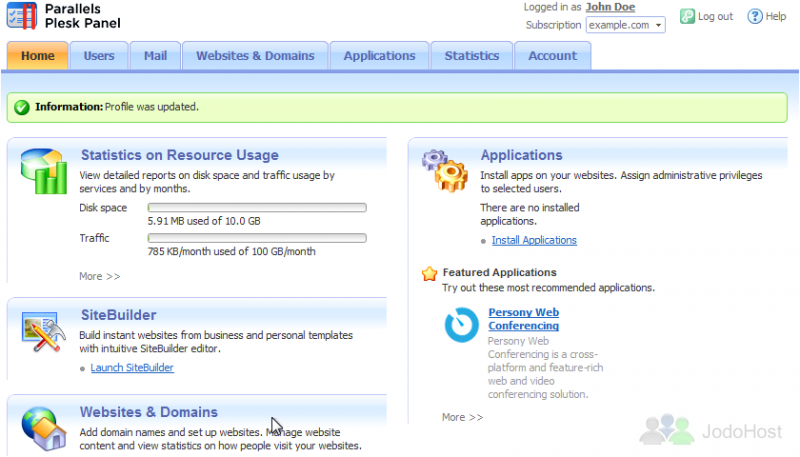Click the Launch SiteBuilder link

tap(132, 368)
